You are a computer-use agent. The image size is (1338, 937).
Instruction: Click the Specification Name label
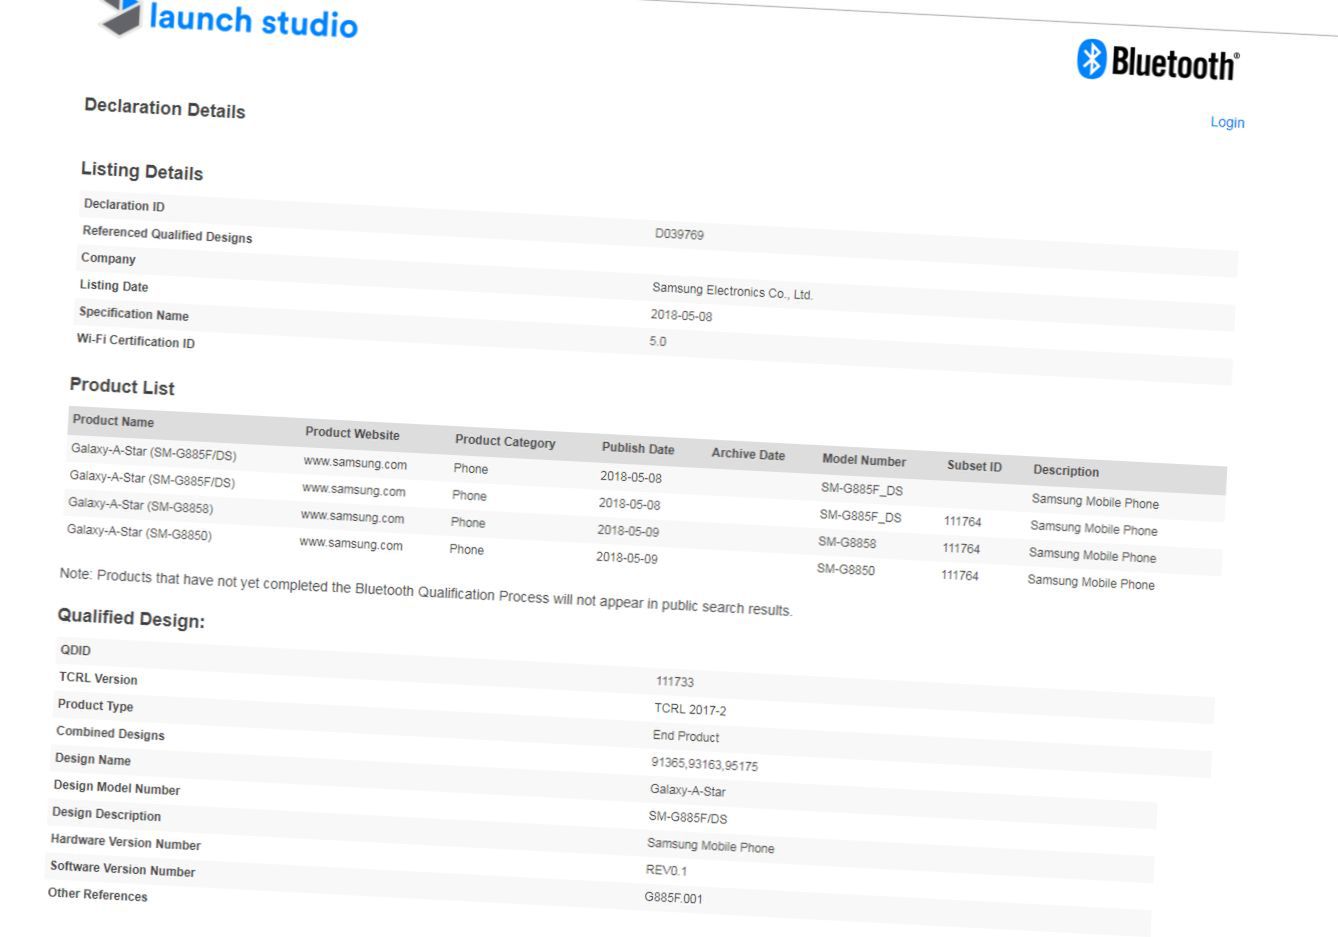point(134,313)
